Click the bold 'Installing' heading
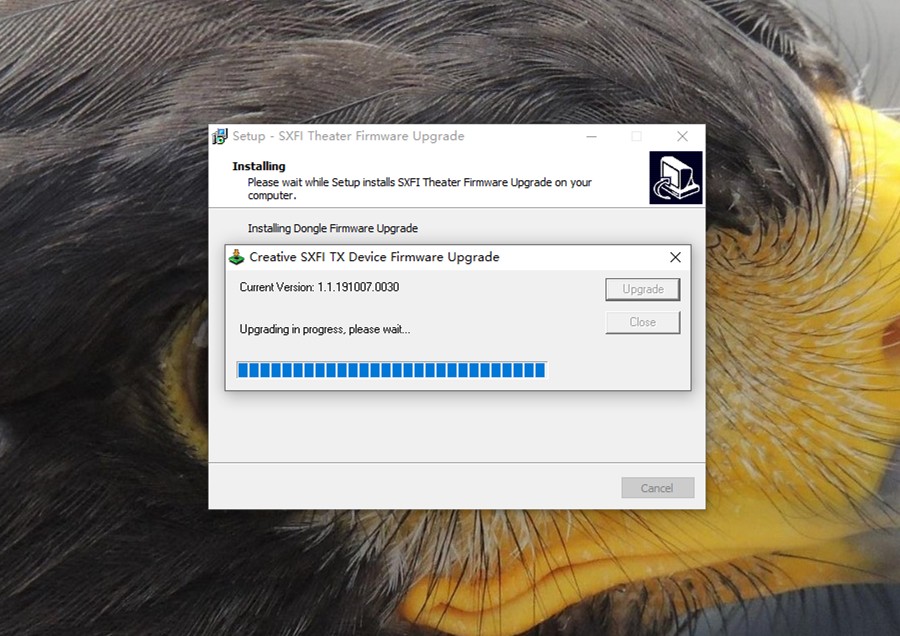The height and width of the screenshot is (636, 900). pyautogui.click(x=259, y=166)
